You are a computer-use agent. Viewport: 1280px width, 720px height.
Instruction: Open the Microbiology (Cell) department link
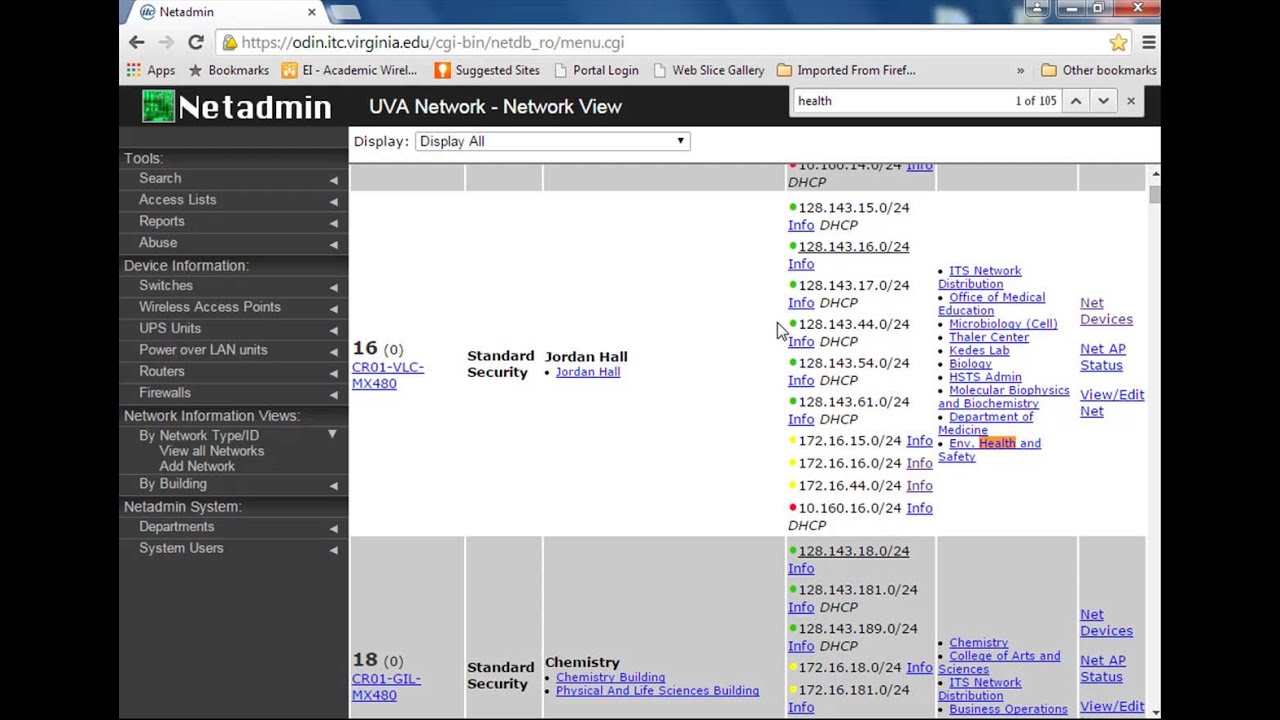[1003, 324]
